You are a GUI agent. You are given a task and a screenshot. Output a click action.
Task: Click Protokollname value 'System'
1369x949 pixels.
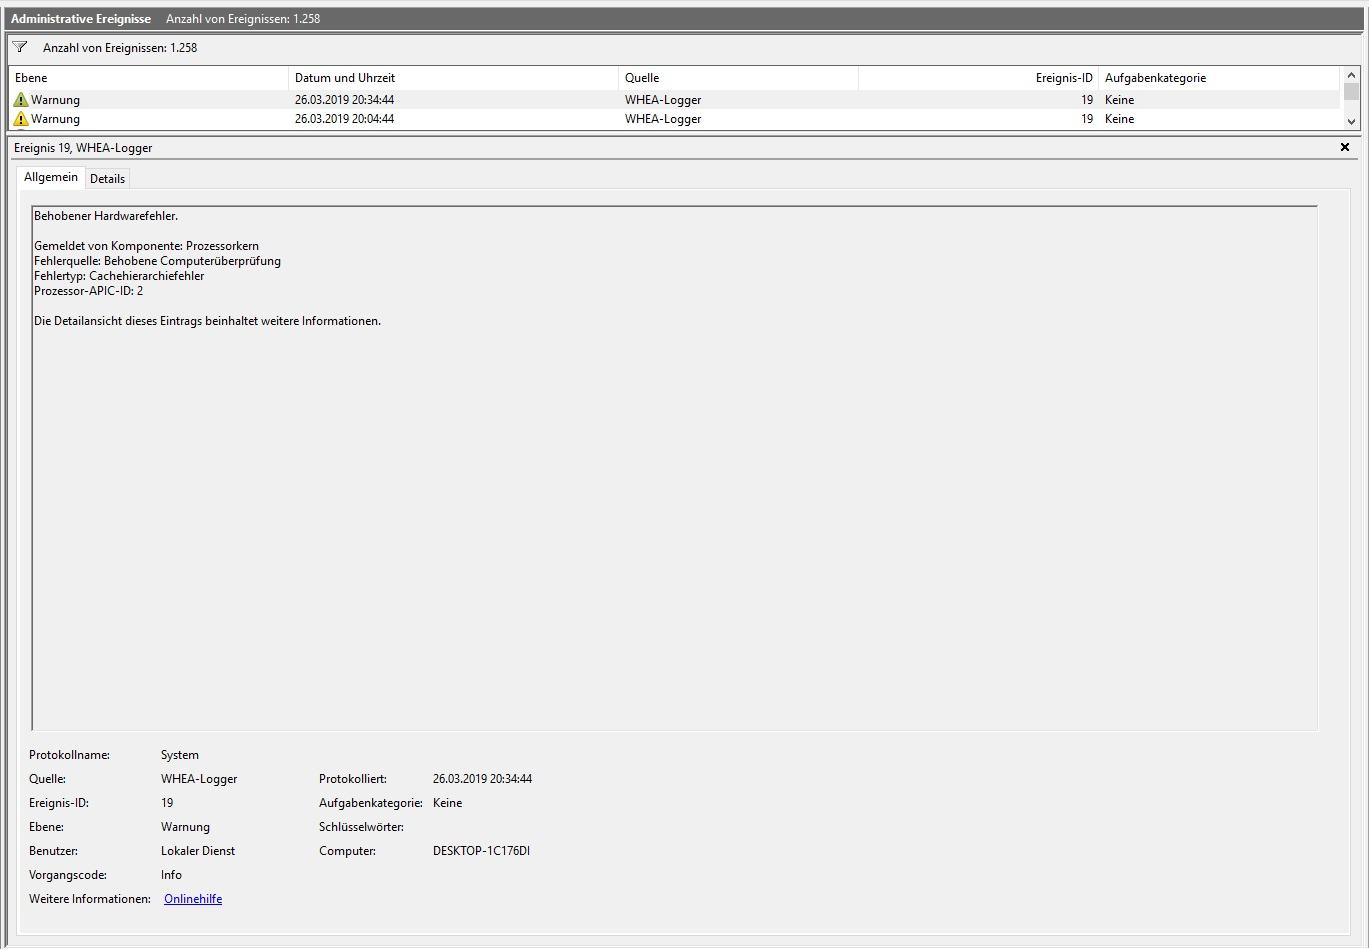coord(180,755)
